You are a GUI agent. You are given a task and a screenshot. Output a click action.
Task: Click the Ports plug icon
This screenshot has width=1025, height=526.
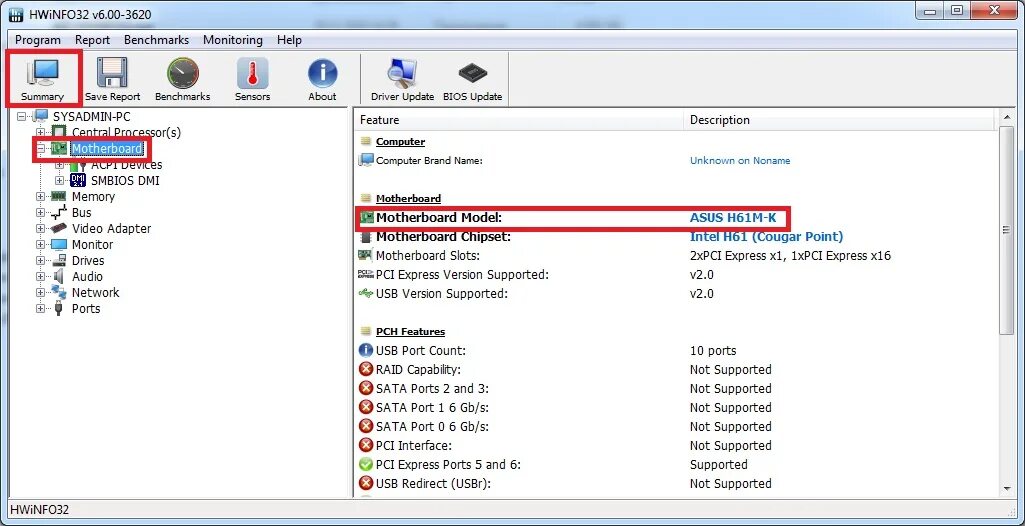coord(59,308)
